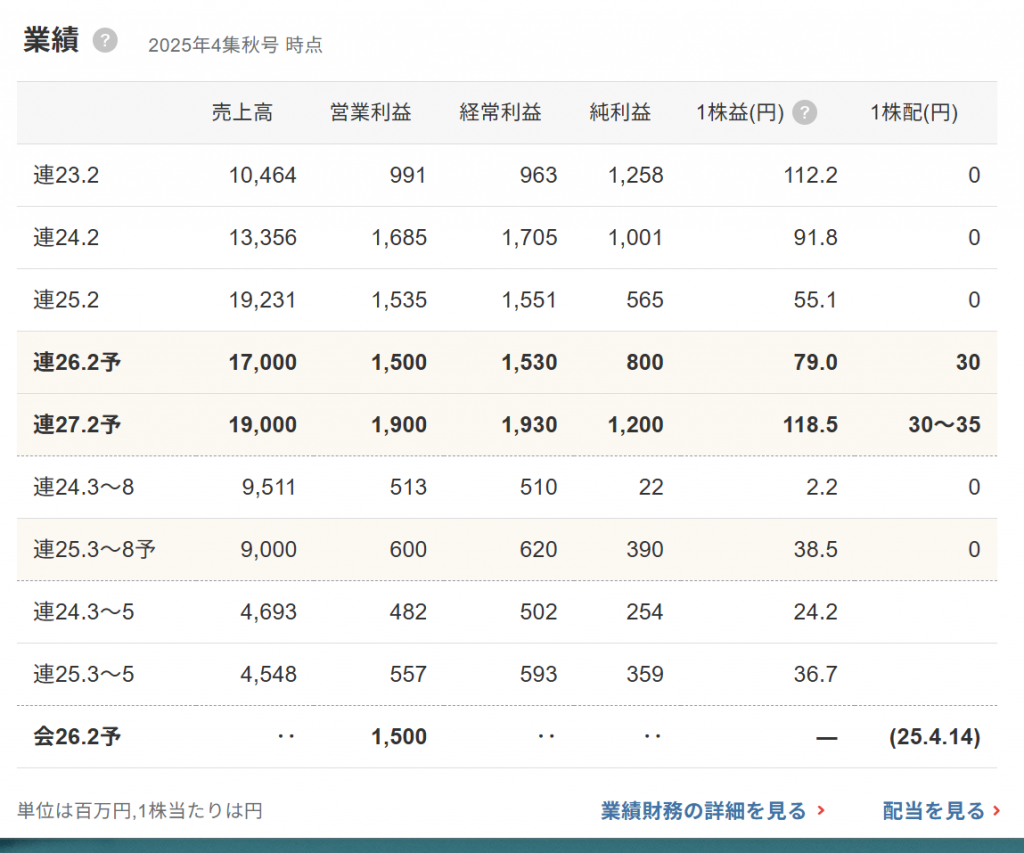Screen dimensions: 1024x853
Task: Click the 連24.3〜8 row label
Action: pos(84,487)
